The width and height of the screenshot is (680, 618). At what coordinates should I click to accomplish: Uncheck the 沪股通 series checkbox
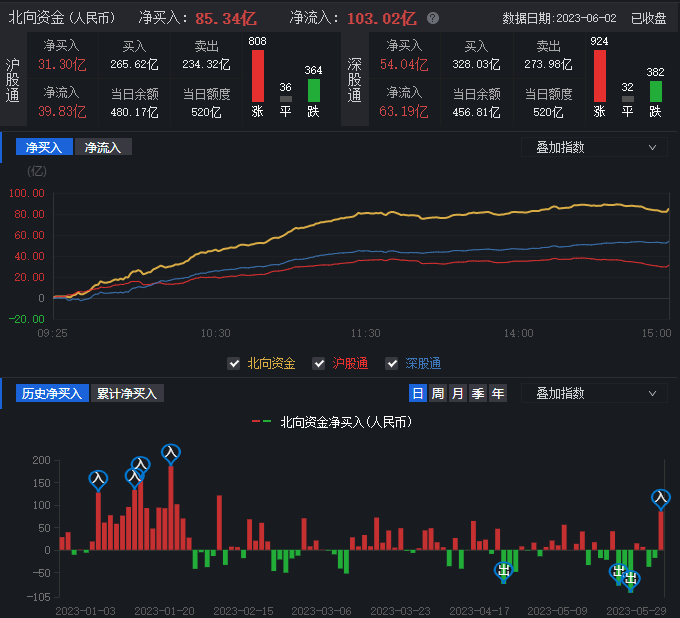(x=319, y=364)
